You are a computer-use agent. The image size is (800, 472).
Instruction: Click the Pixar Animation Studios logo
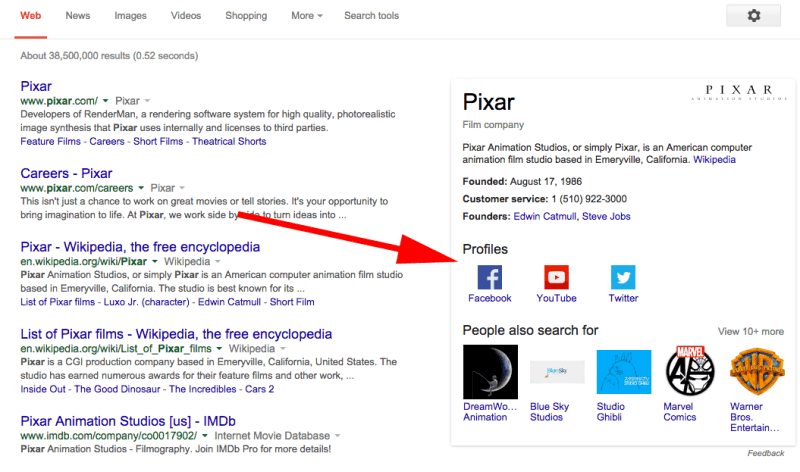pyautogui.click(x=738, y=92)
